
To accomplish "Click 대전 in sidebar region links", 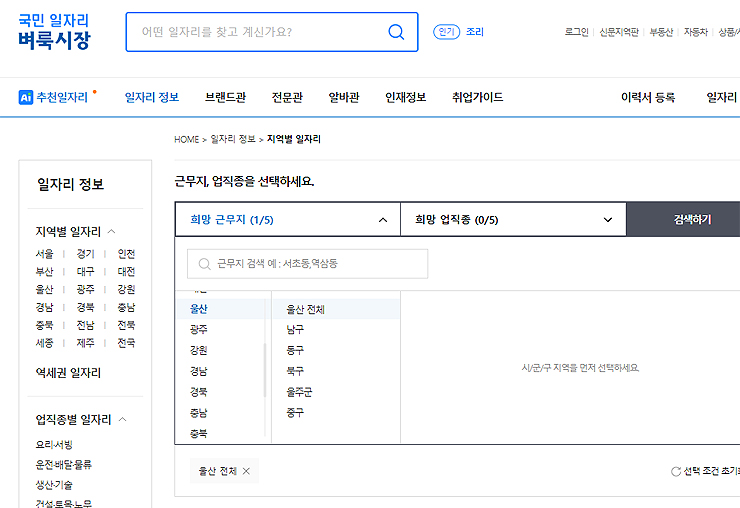I will click(126, 272).
